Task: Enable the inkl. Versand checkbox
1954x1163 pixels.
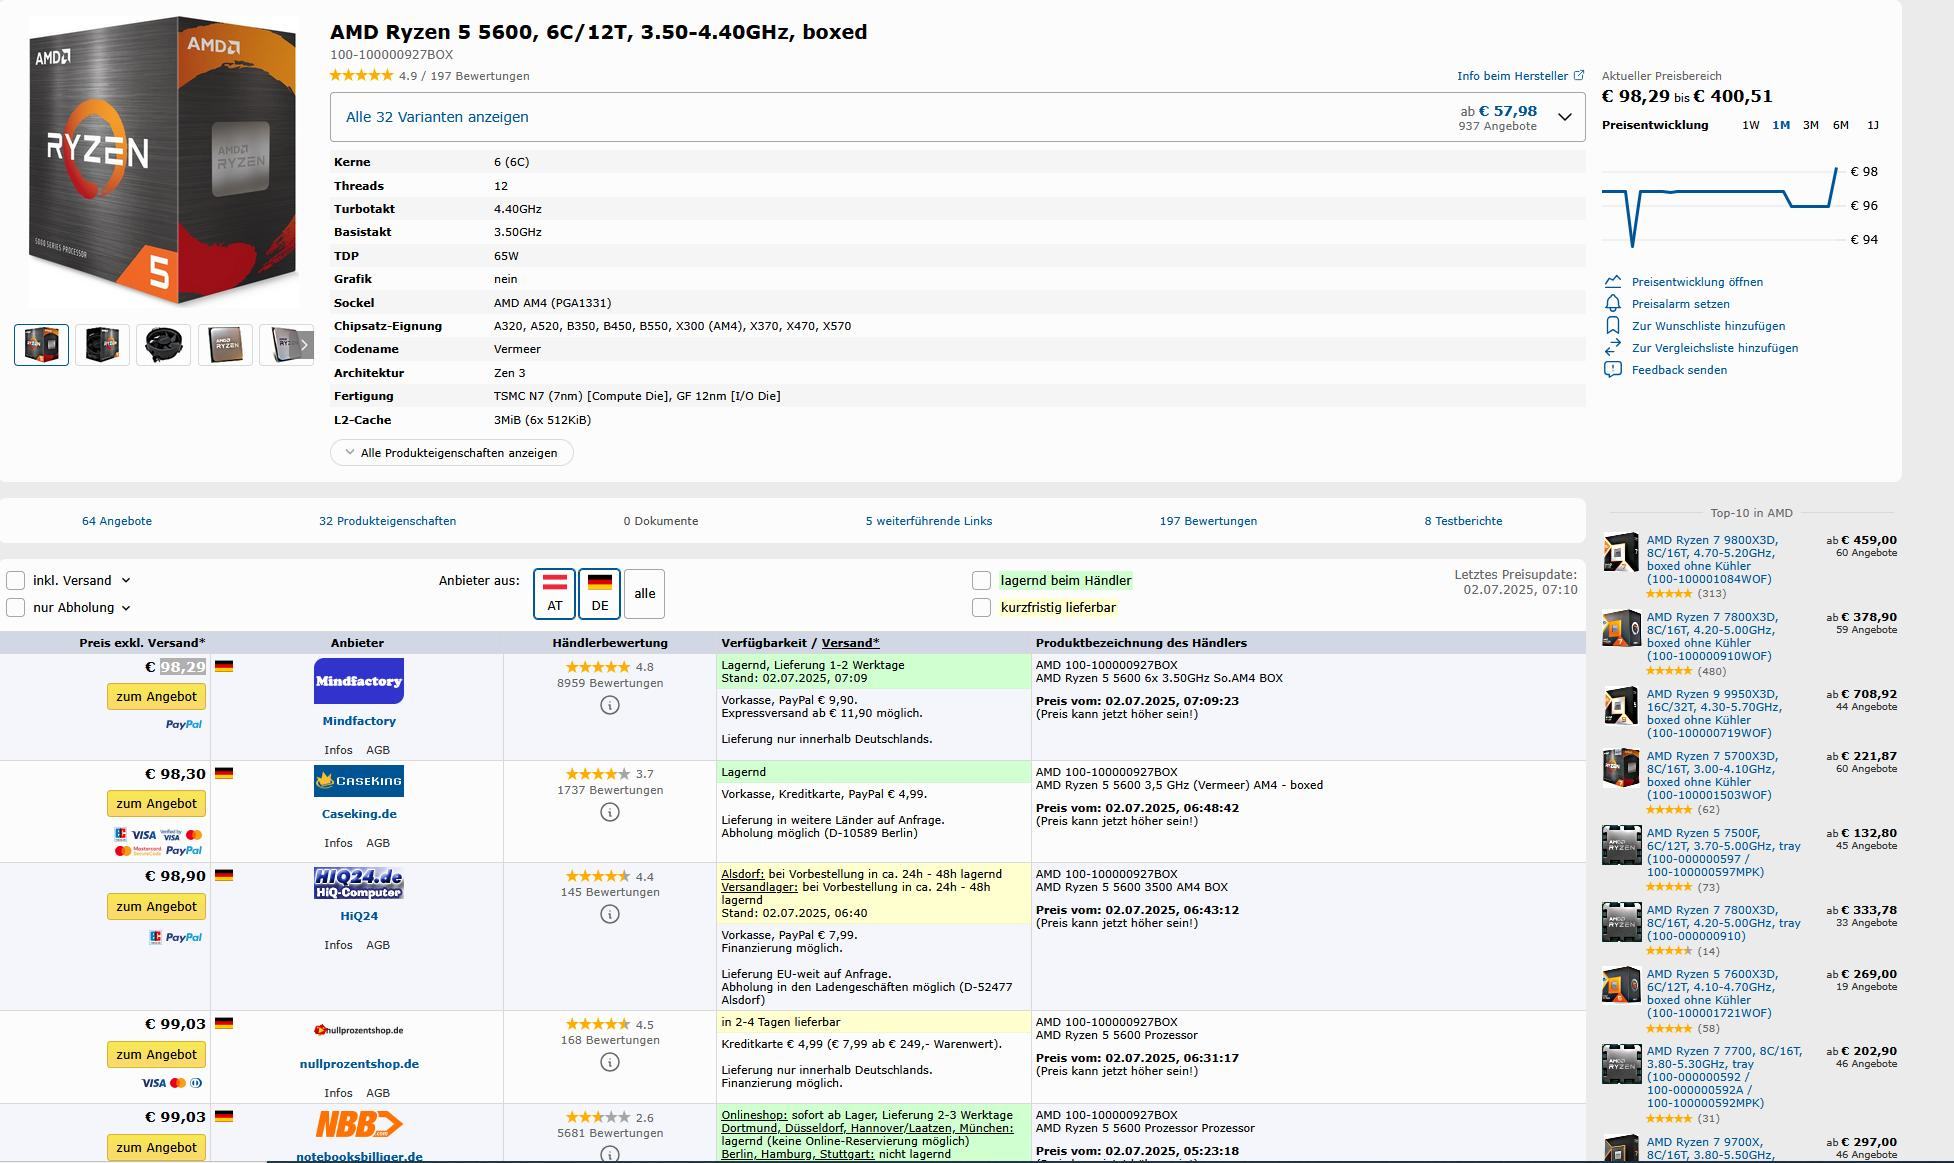Action: 16,581
